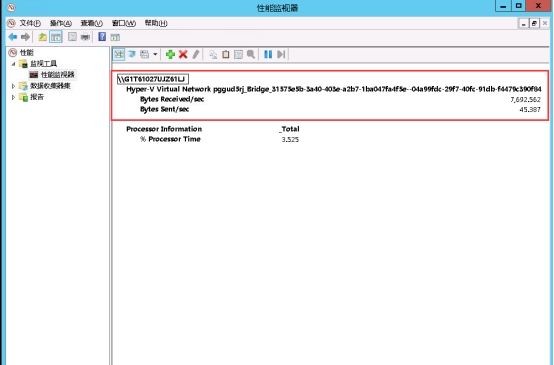Click the value 7,692.562
This screenshot has height=365, width=554.
[525, 100]
